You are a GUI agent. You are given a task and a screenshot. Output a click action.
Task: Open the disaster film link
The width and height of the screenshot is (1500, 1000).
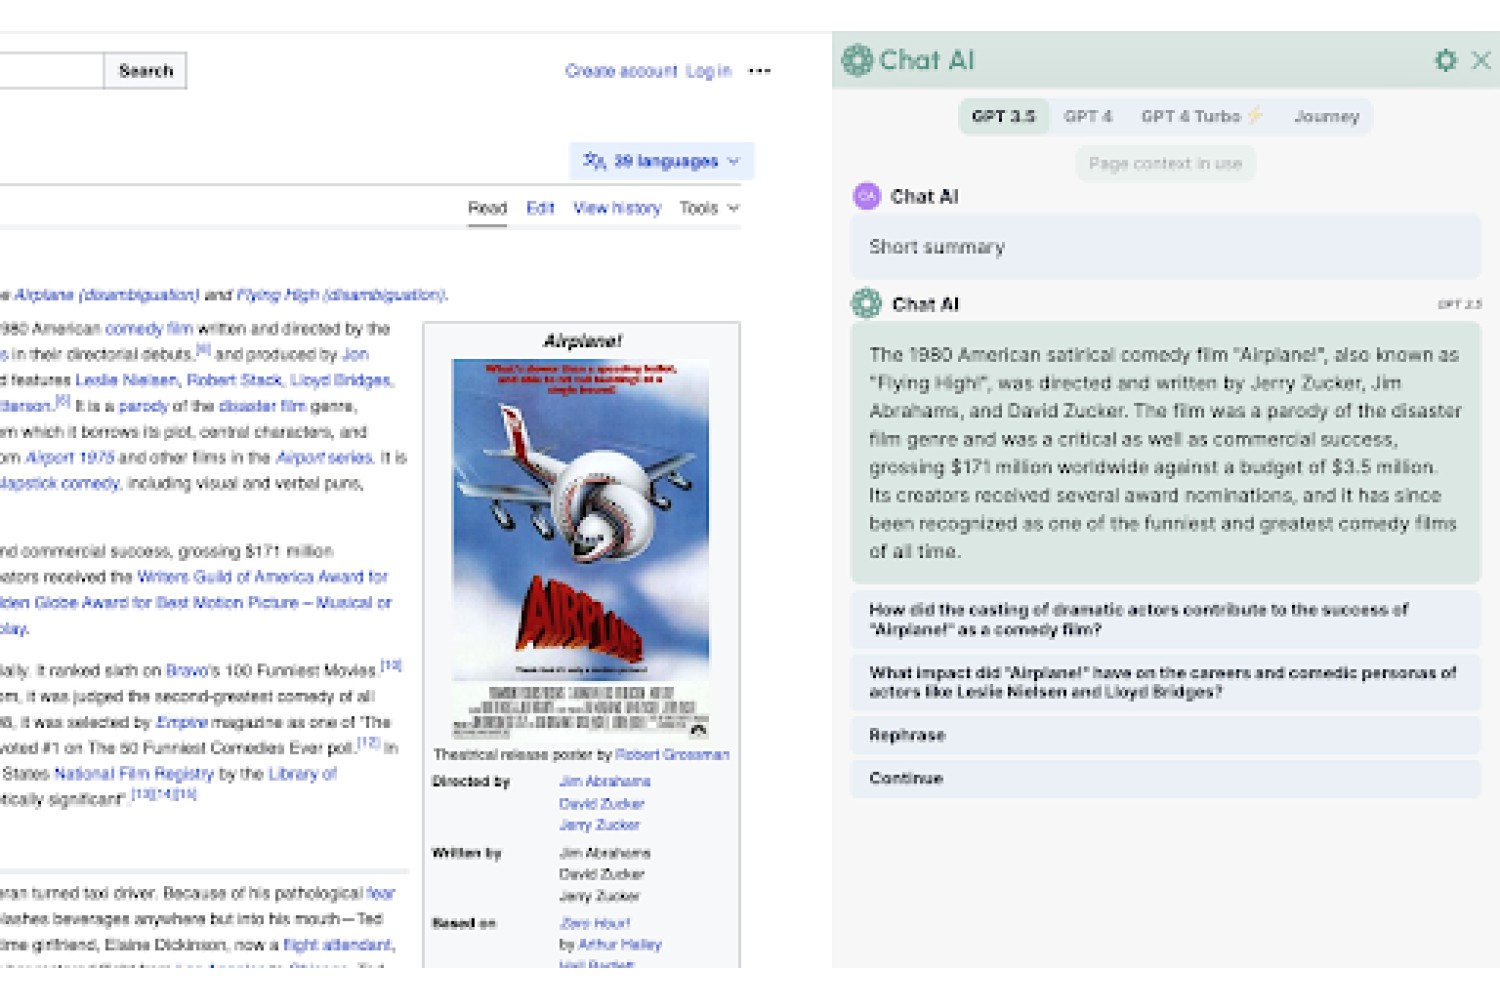tap(262, 406)
